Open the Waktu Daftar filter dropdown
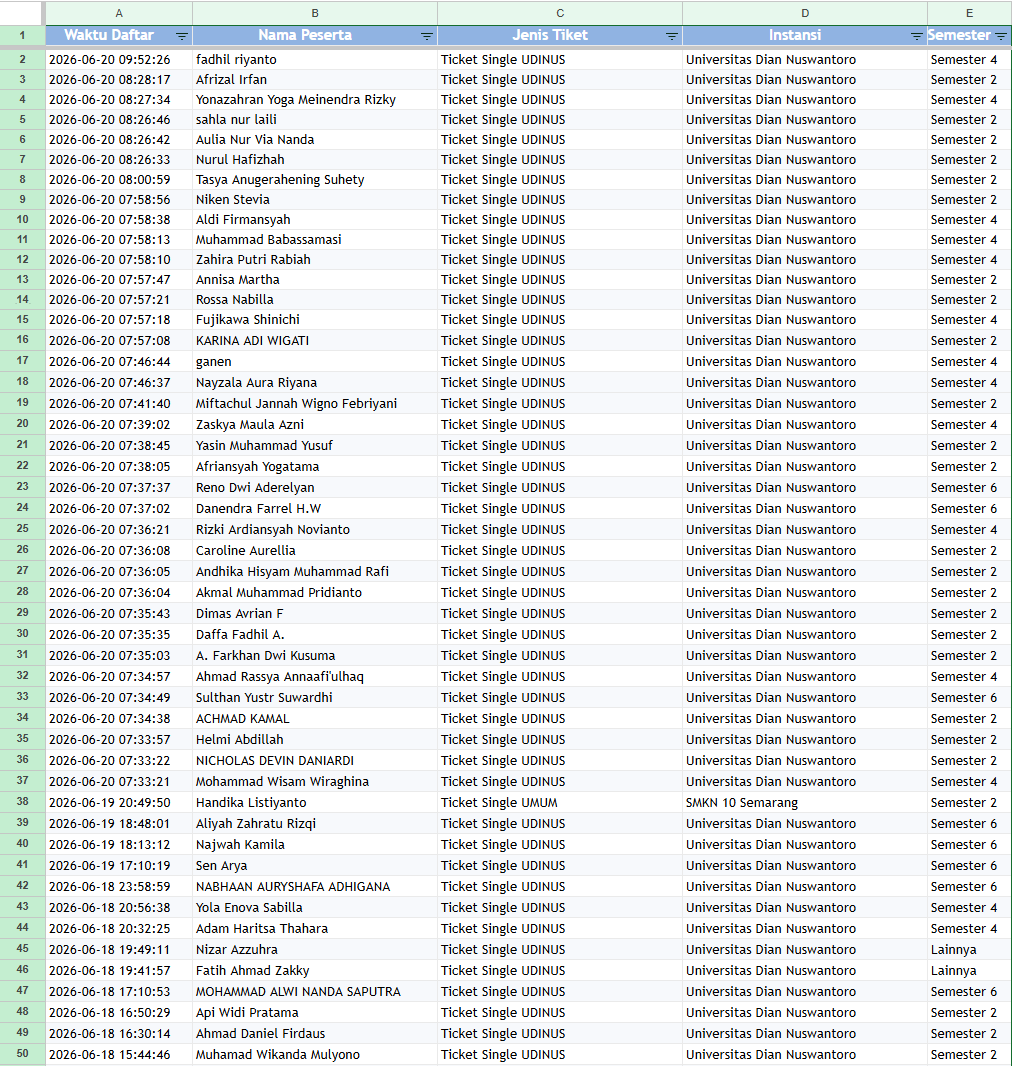This screenshot has height=1066, width=1012. [x=181, y=36]
